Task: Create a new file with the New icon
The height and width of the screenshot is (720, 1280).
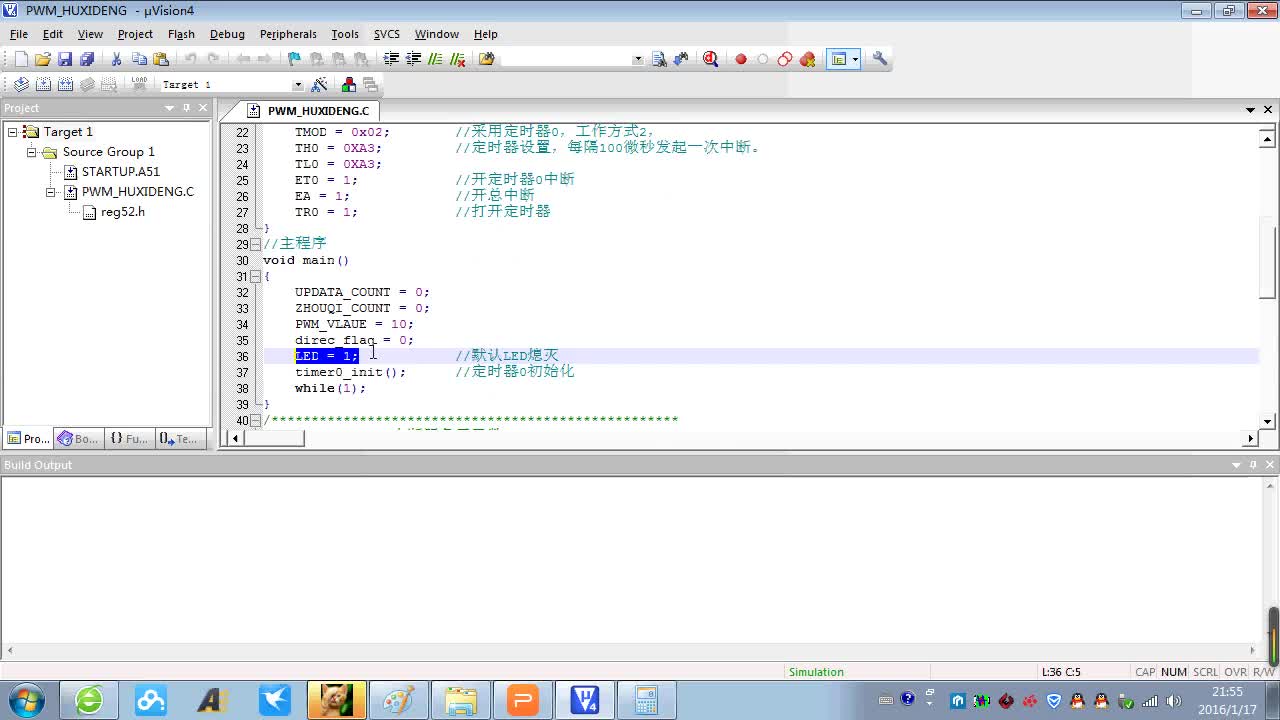Action: point(21,59)
